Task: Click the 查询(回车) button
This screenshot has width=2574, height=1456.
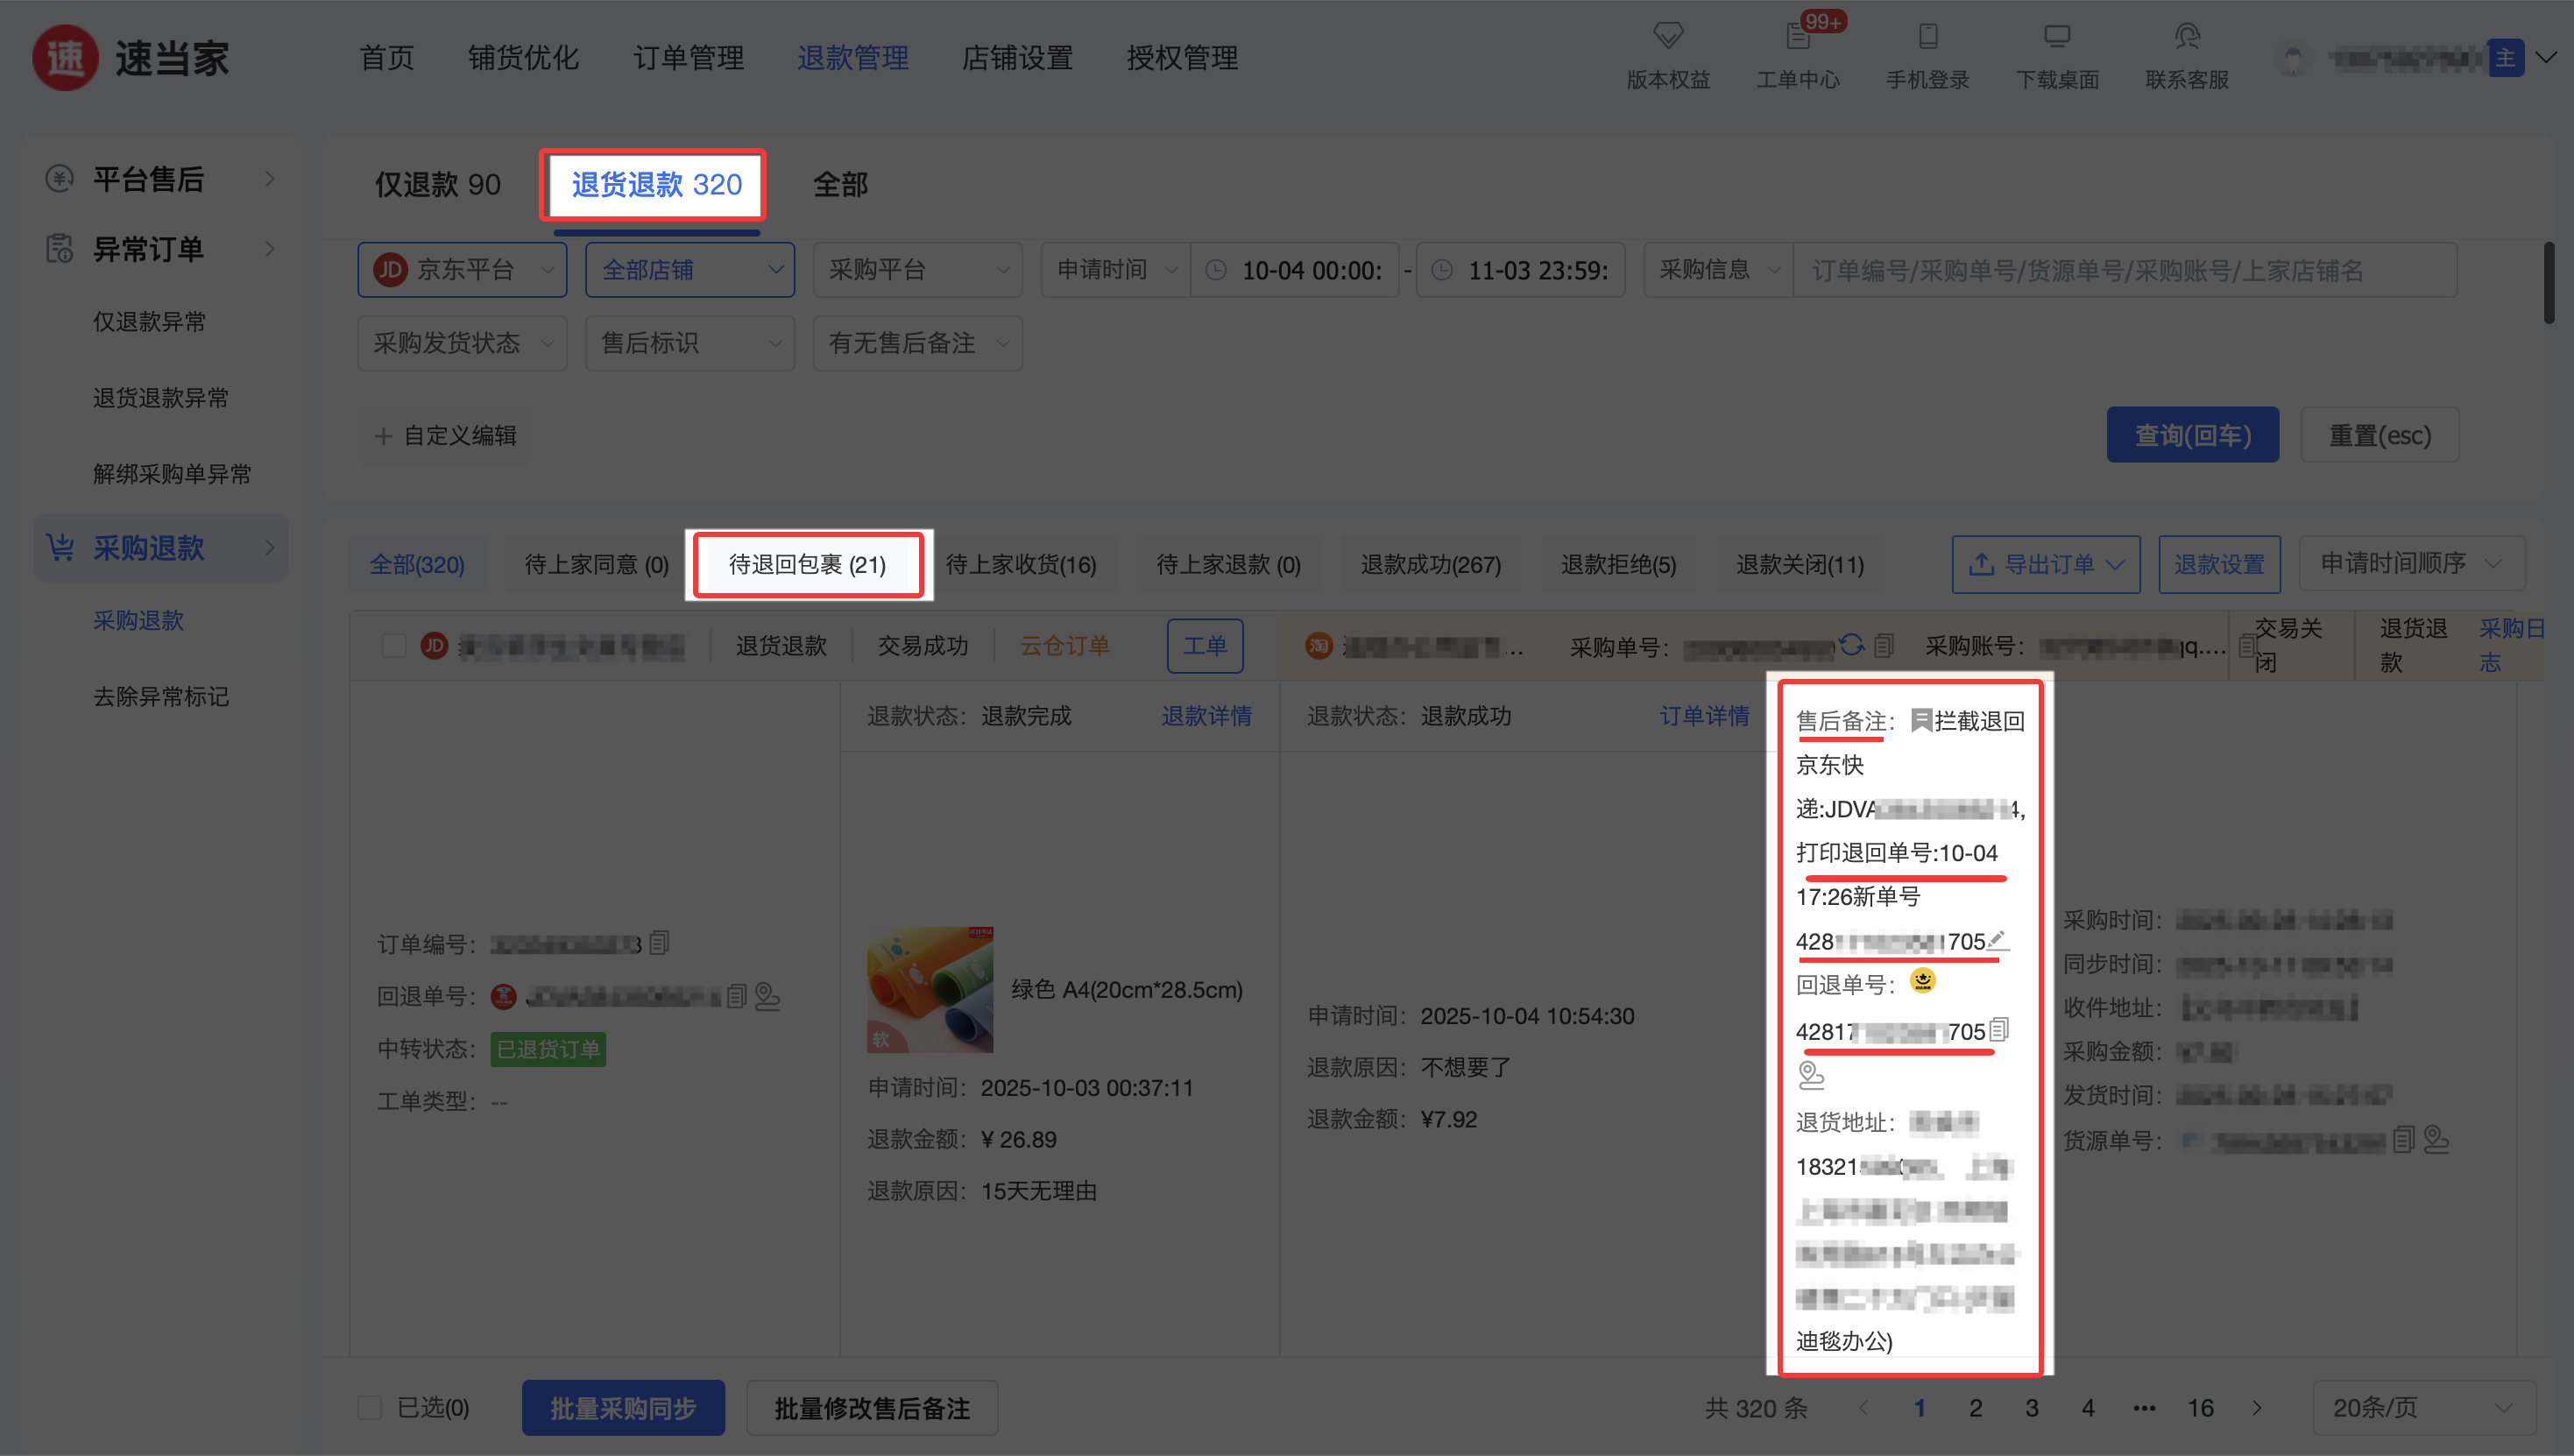Action: point(2192,435)
